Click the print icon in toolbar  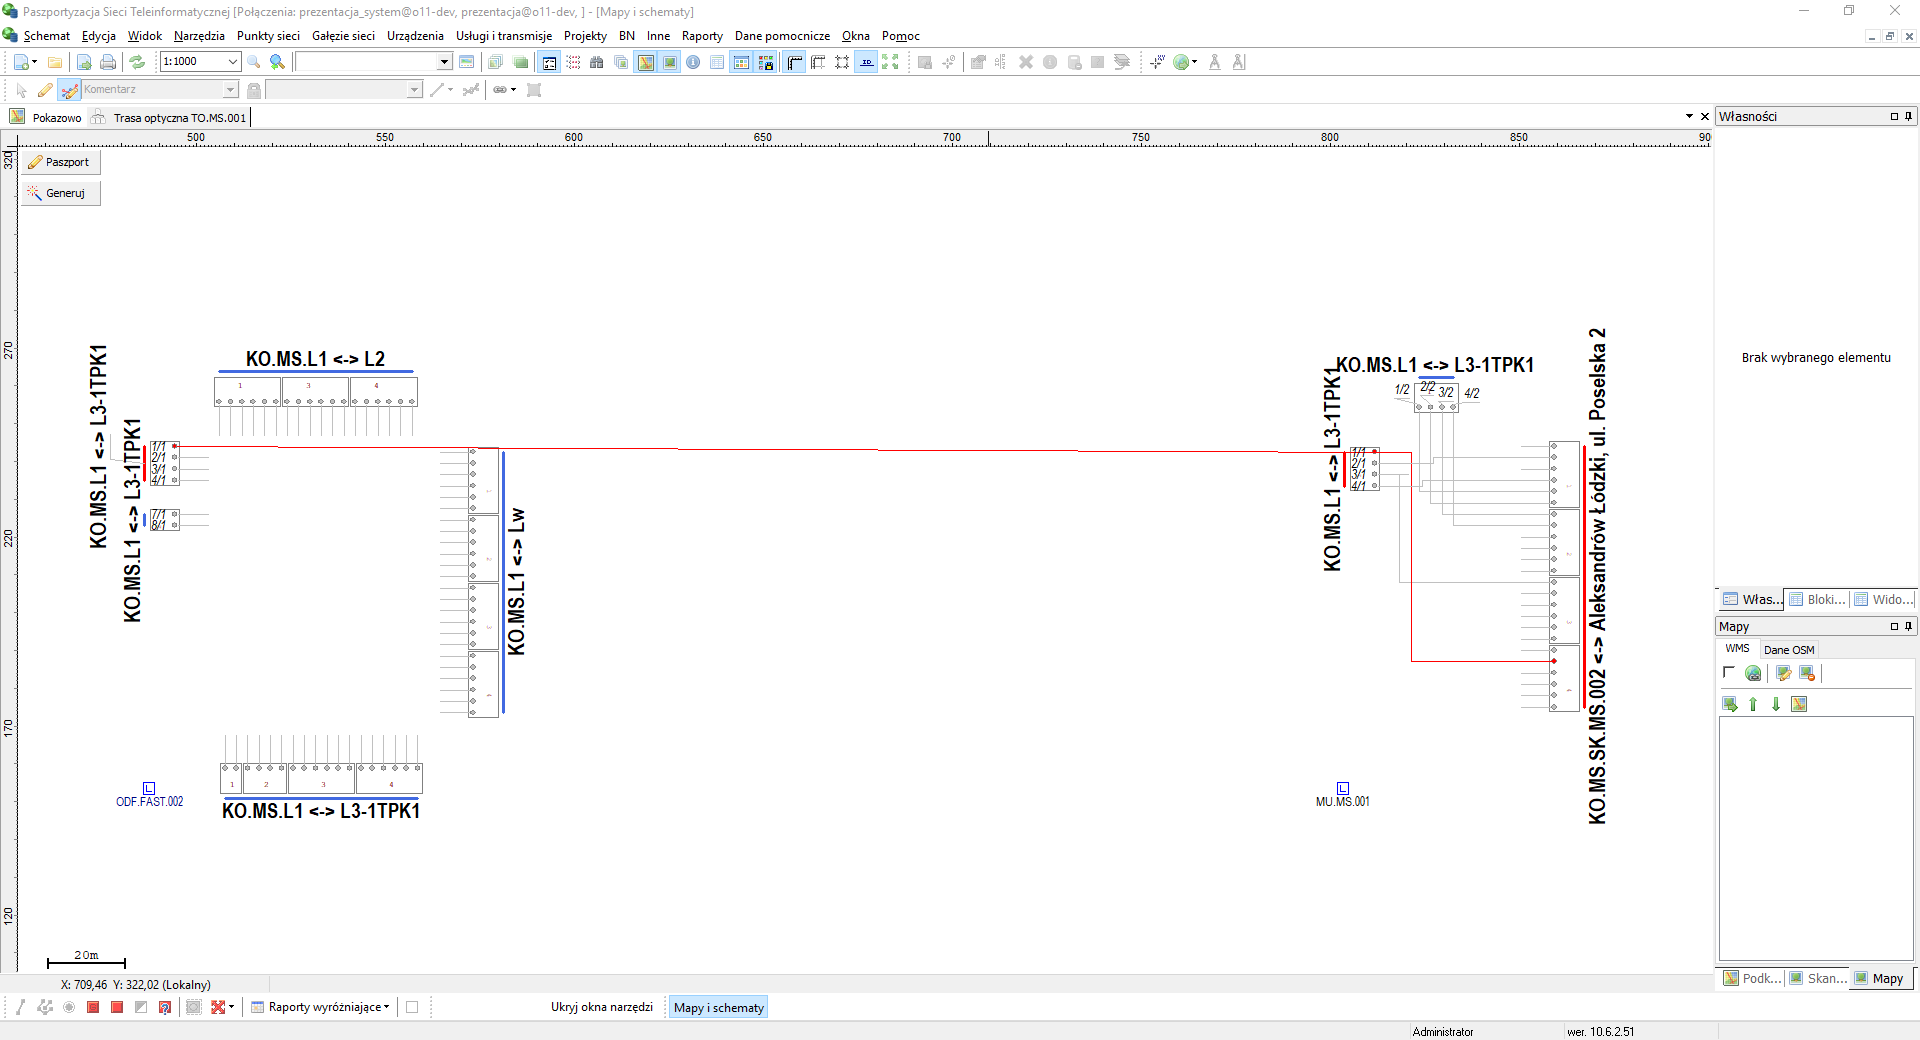click(108, 62)
